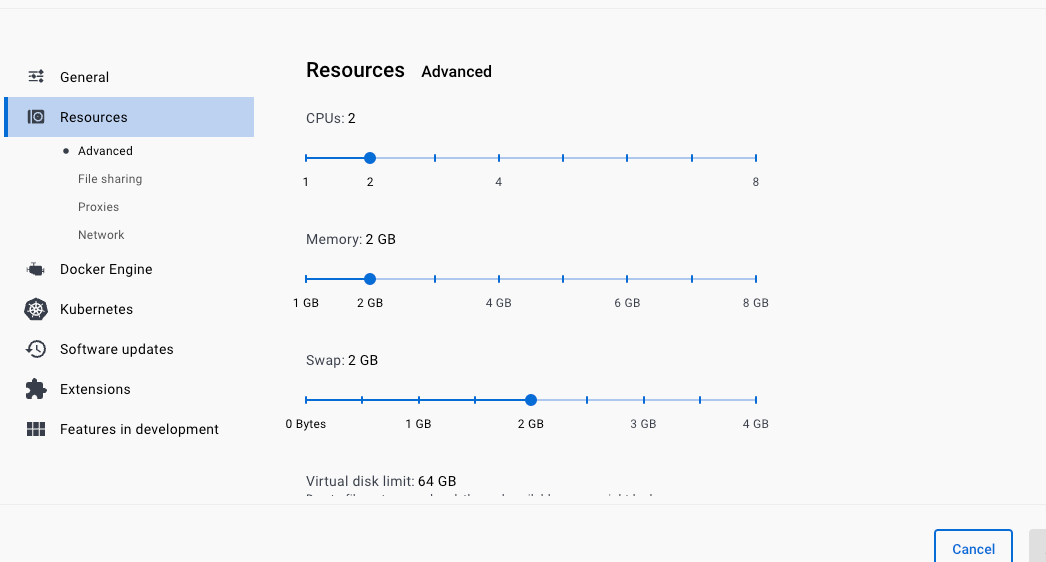Click the Kubernetes helm wheel icon
The image size is (1046, 562).
pyautogui.click(x=36, y=309)
